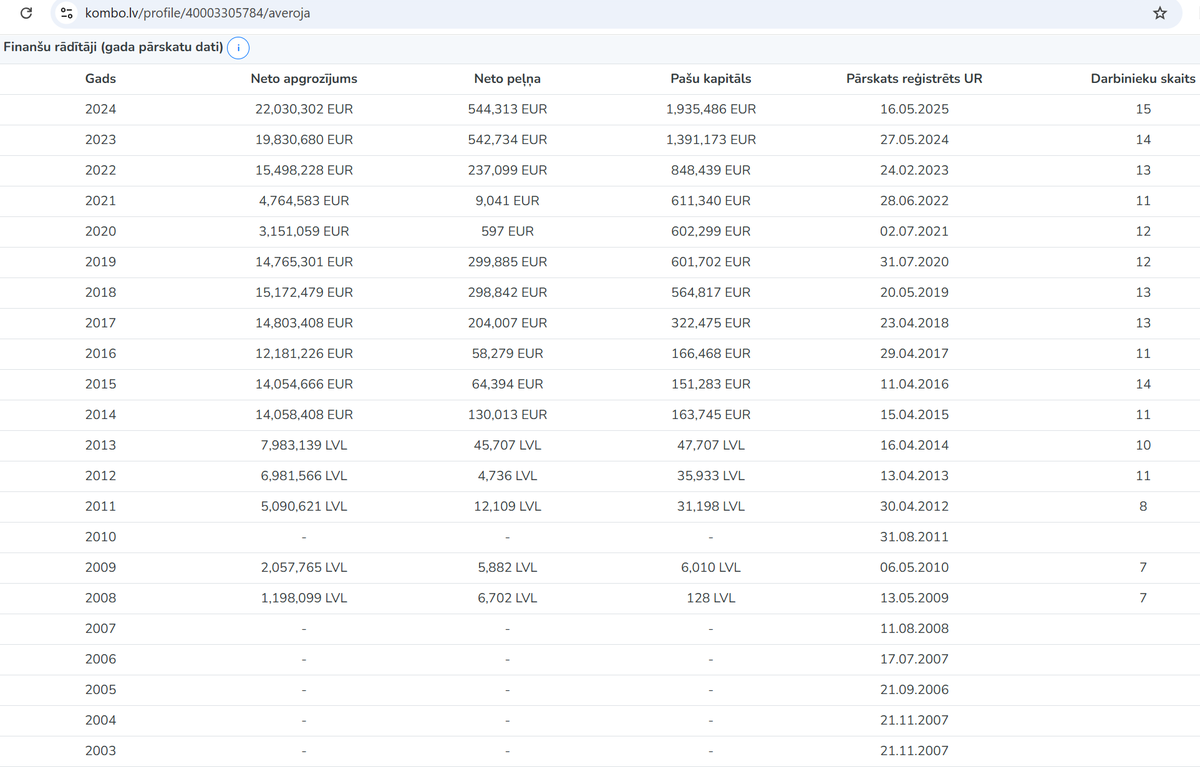Screen dimensions: 1200x767
Task: Select equity value 31,198 LVL
Action: coord(711,507)
